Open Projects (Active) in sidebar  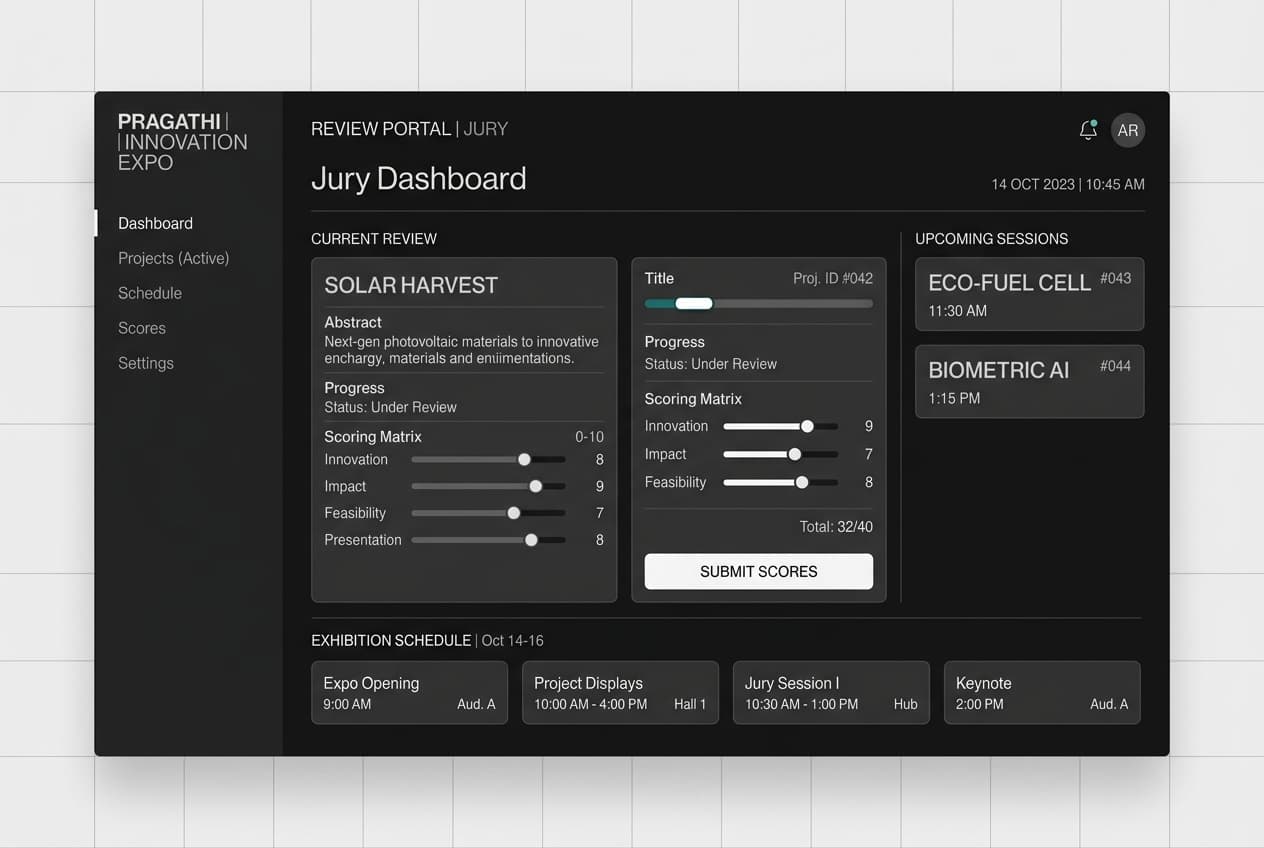[x=173, y=258]
